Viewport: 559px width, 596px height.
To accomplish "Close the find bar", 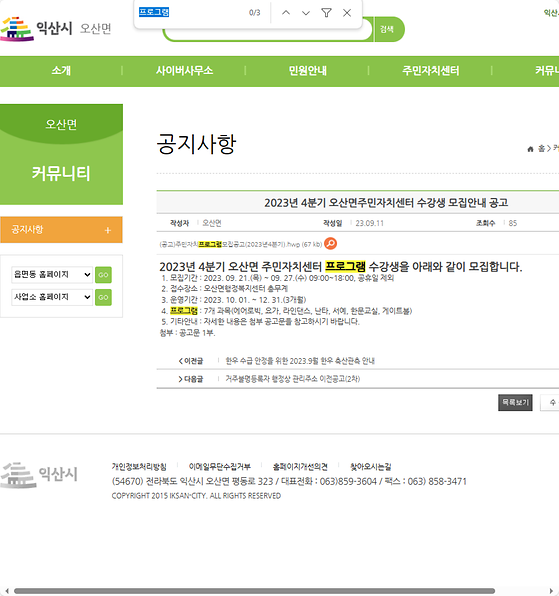I will (347, 13).
